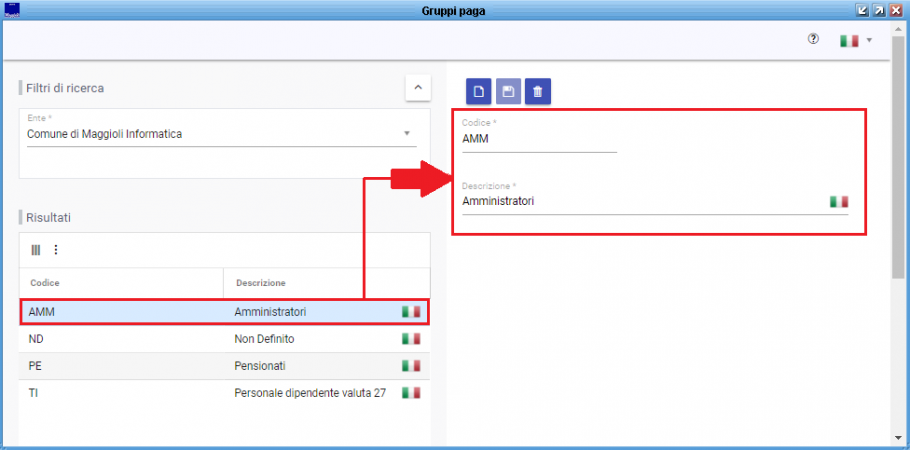910x450 pixels.
Task: Click the Italian flag in Personale dipendente row
Action: (411, 393)
